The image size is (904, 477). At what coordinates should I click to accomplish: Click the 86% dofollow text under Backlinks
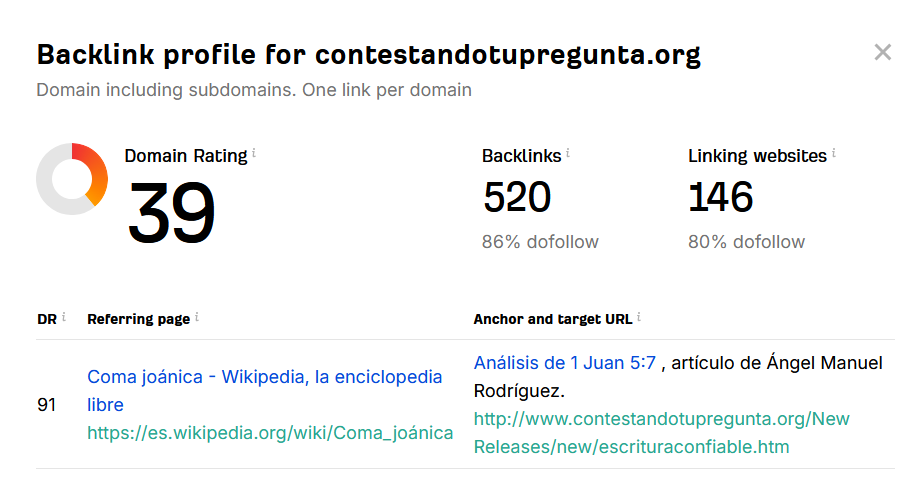(540, 242)
